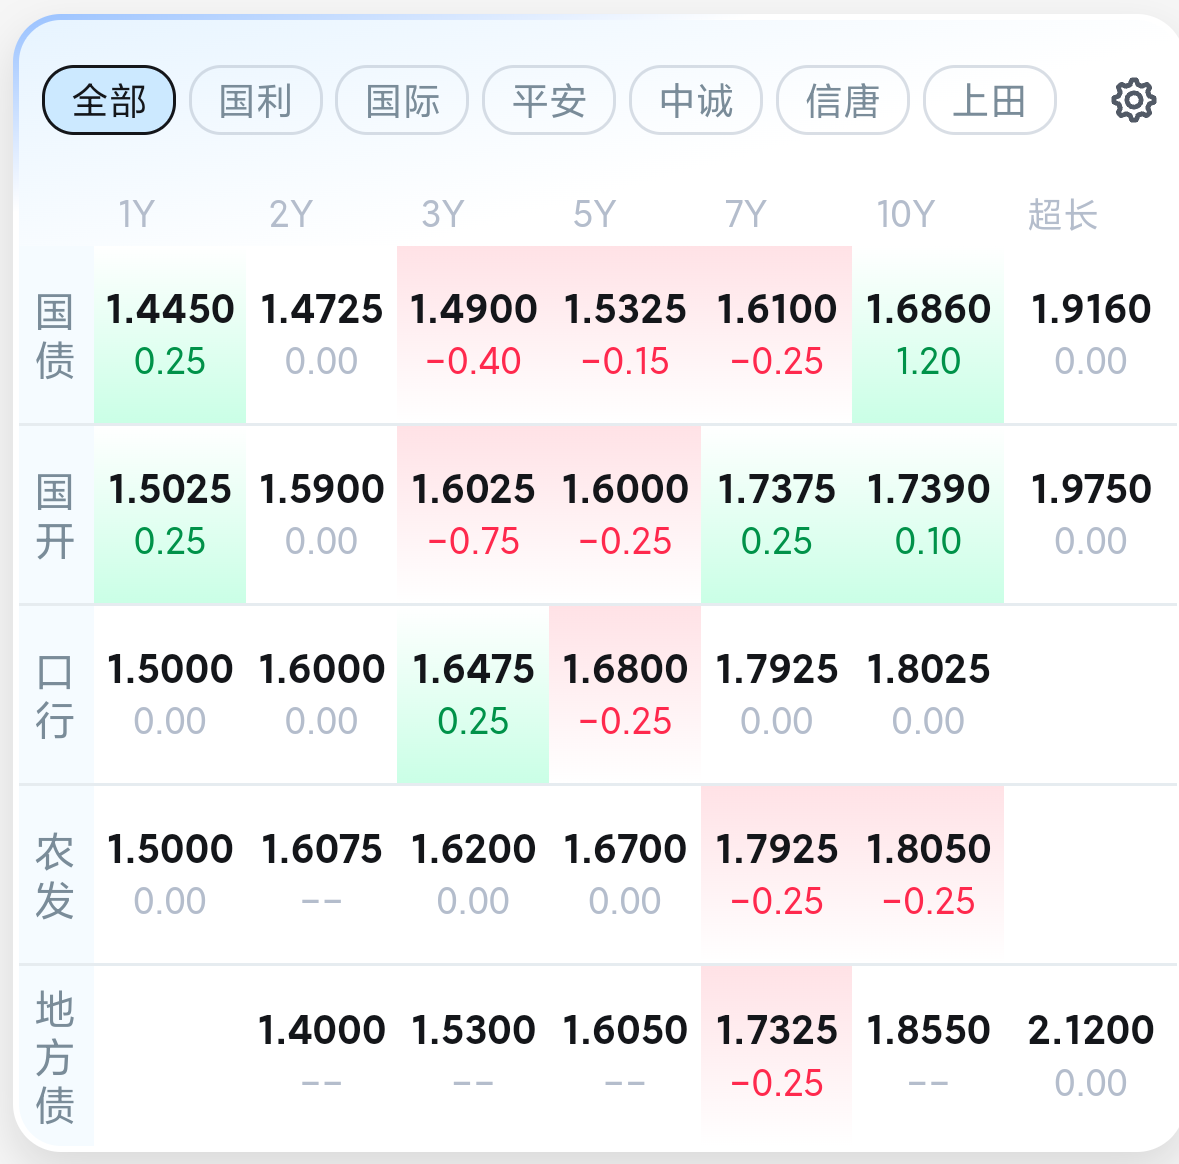Image resolution: width=1179 pixels, height=1164 pixels.
Task: Switch to the 国利 tab
Action: tap(256, 100)
